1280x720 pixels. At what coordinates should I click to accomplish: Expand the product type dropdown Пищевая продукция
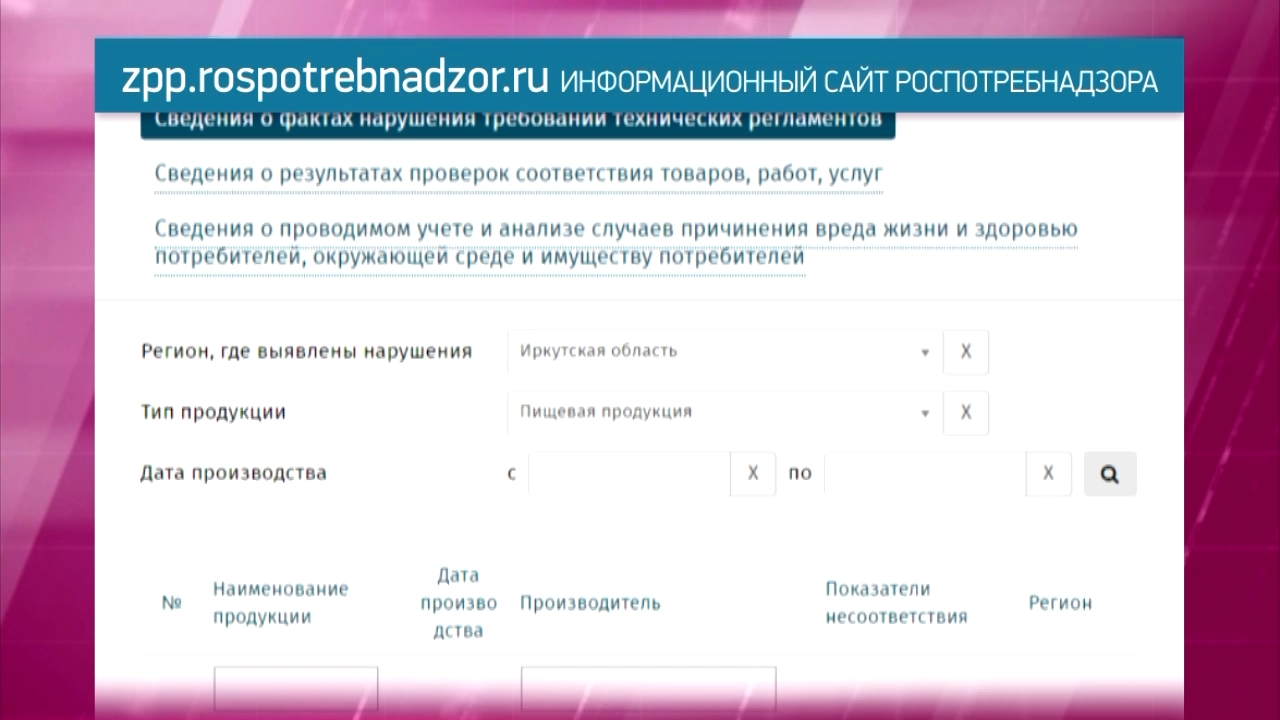pos(725,412)
